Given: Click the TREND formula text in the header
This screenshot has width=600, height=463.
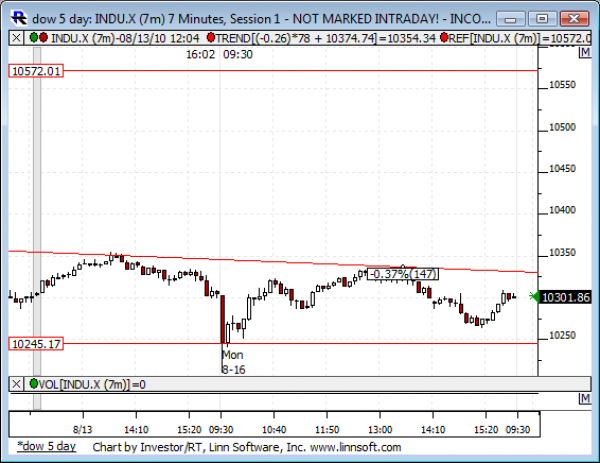Looking at the screenshot, I should pyautogui.click(x=325, y=38).
